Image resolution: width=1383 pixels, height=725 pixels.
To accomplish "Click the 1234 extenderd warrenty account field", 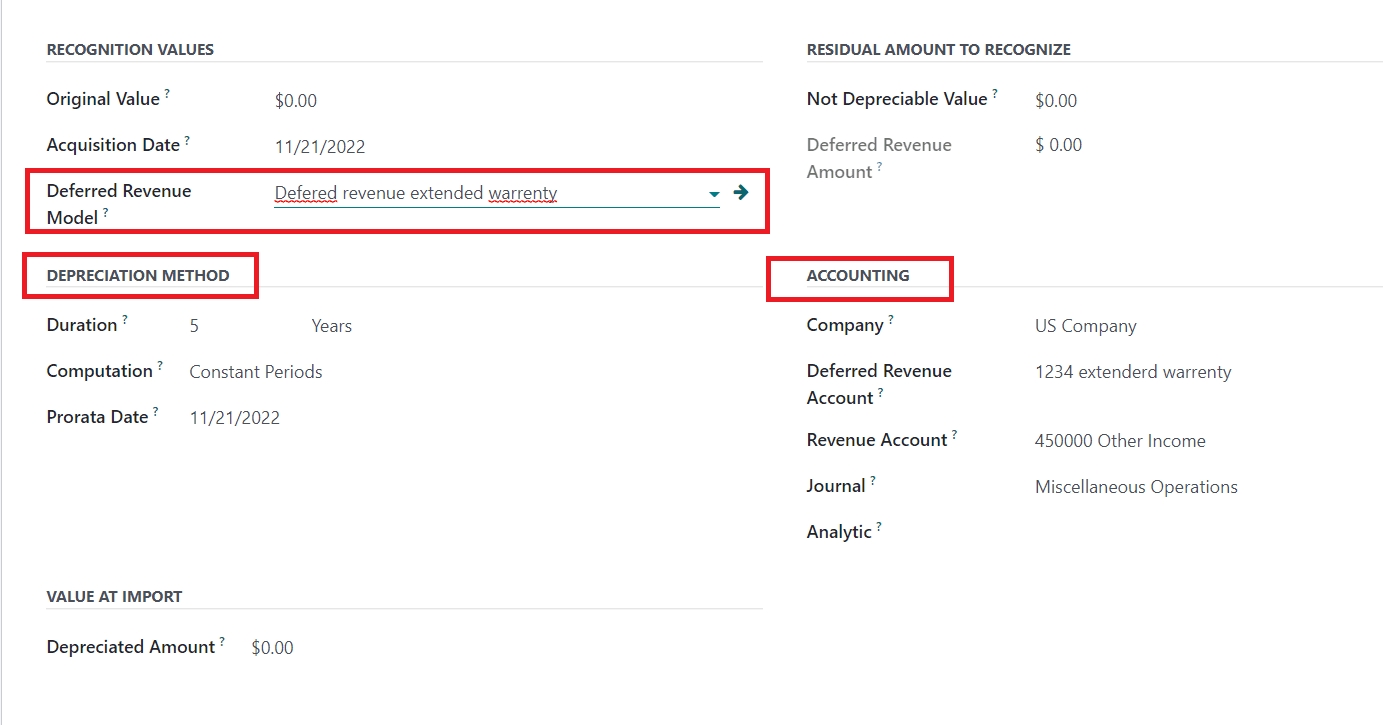I will click(x=1133, y=372).
